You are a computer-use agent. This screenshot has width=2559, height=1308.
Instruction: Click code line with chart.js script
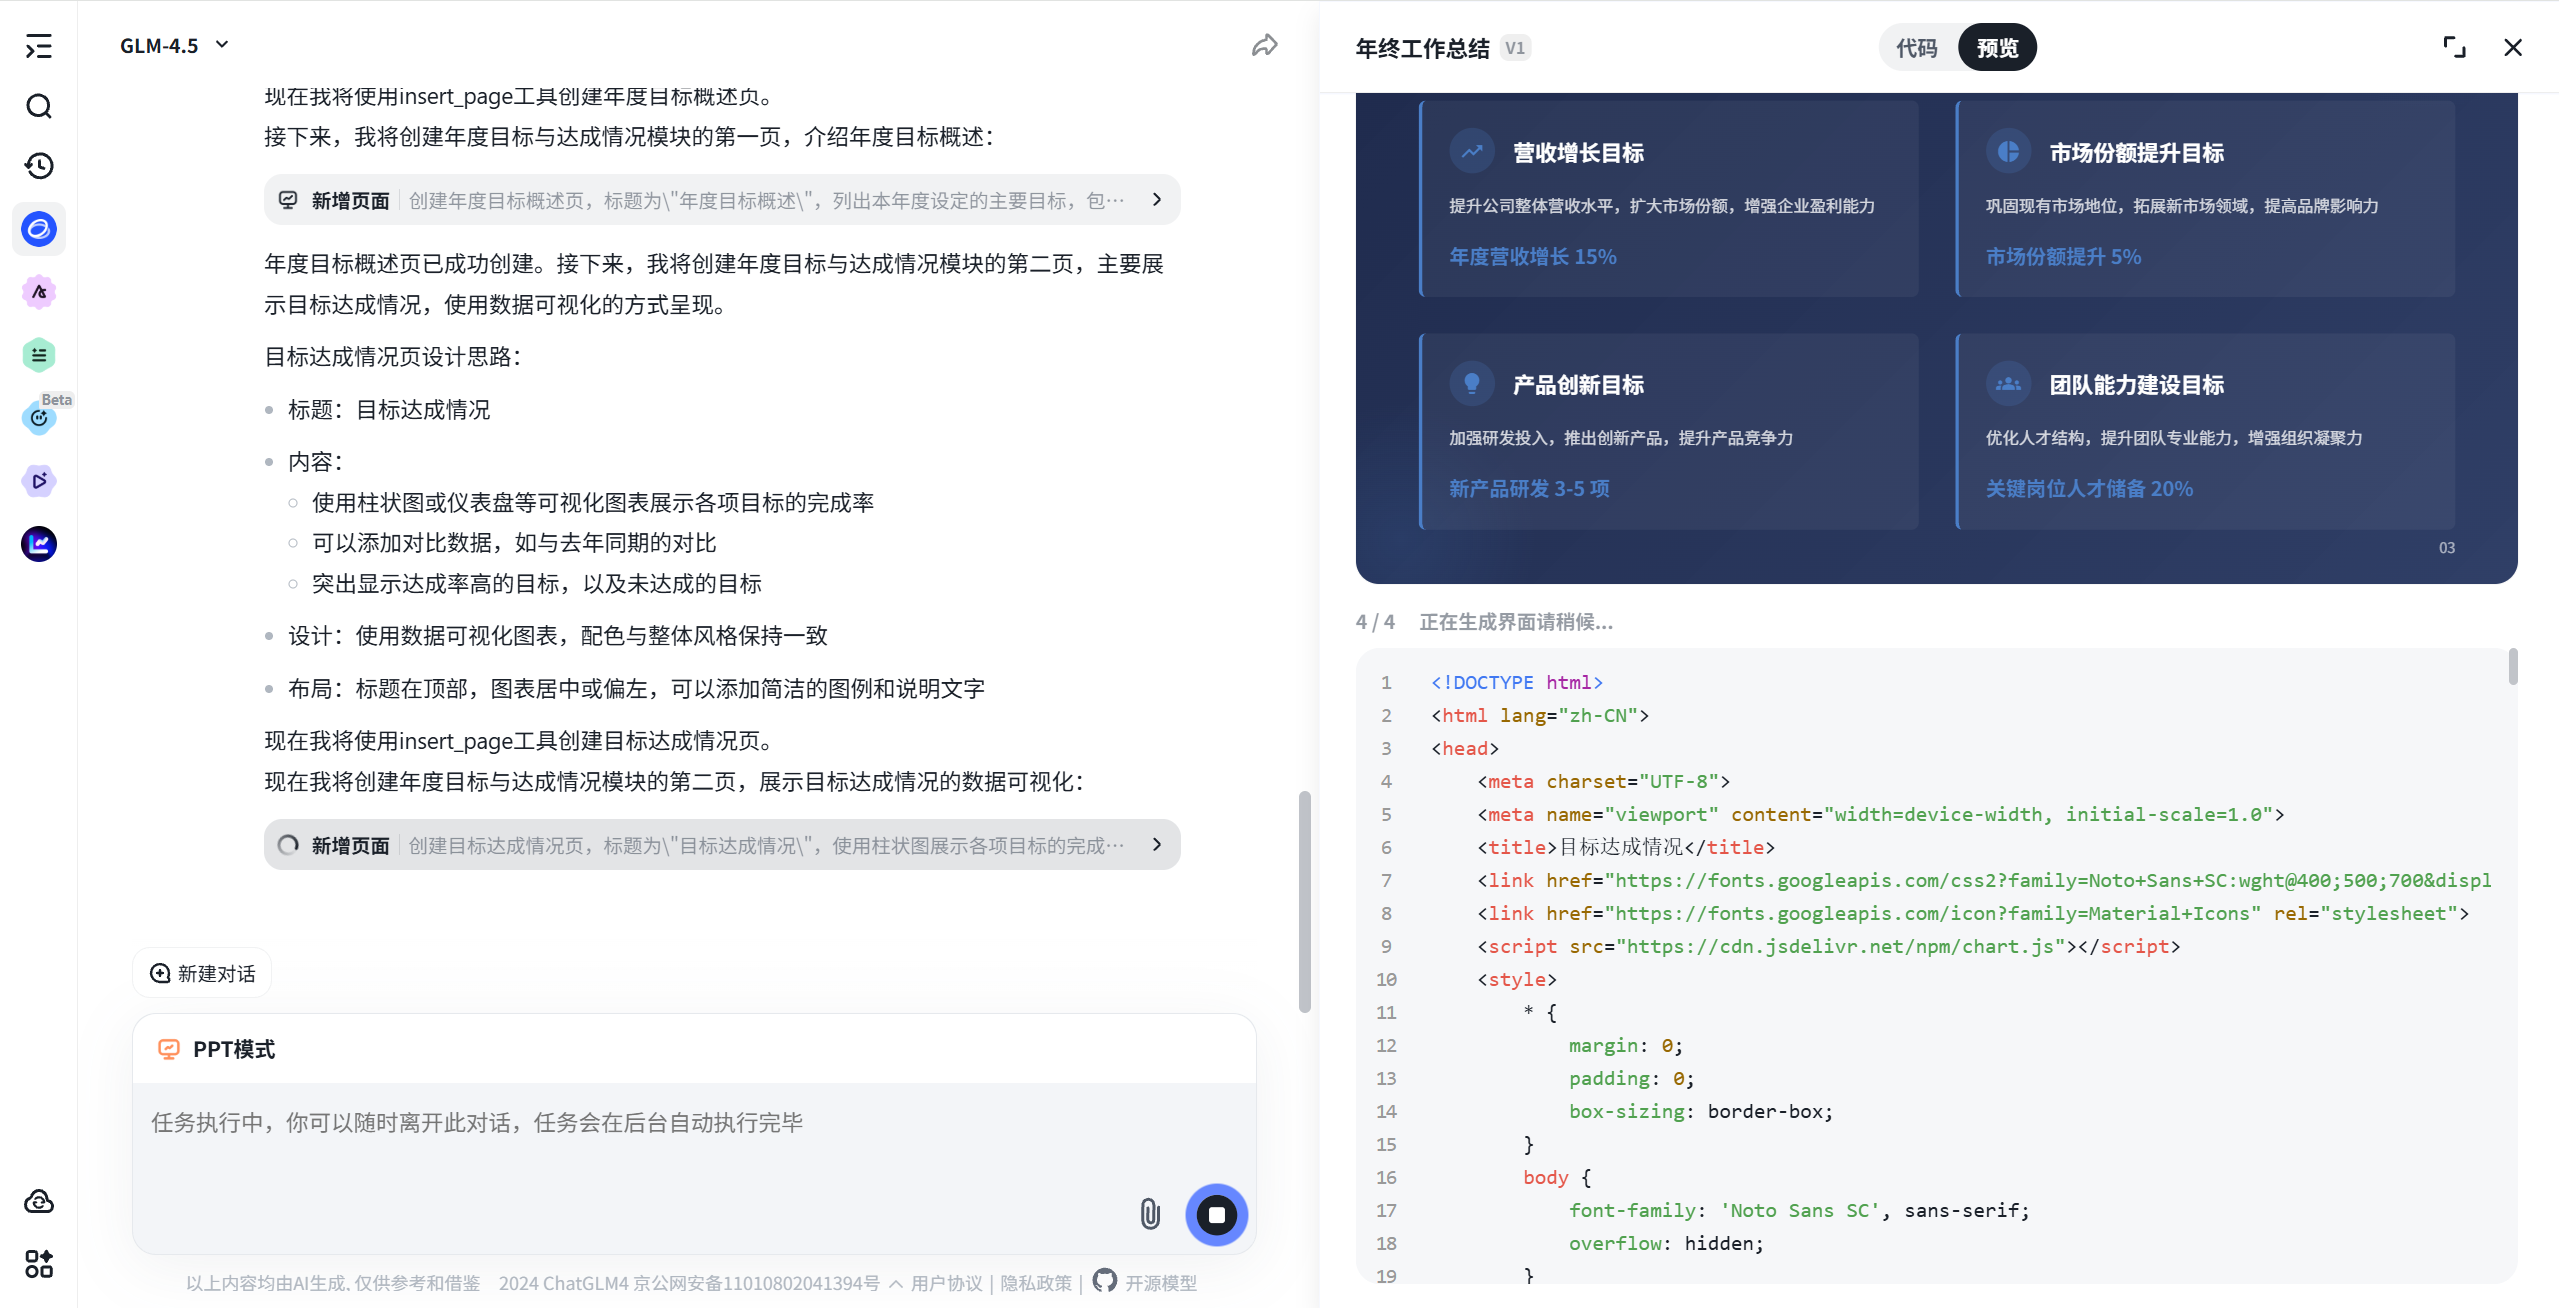pos(1829,946)
